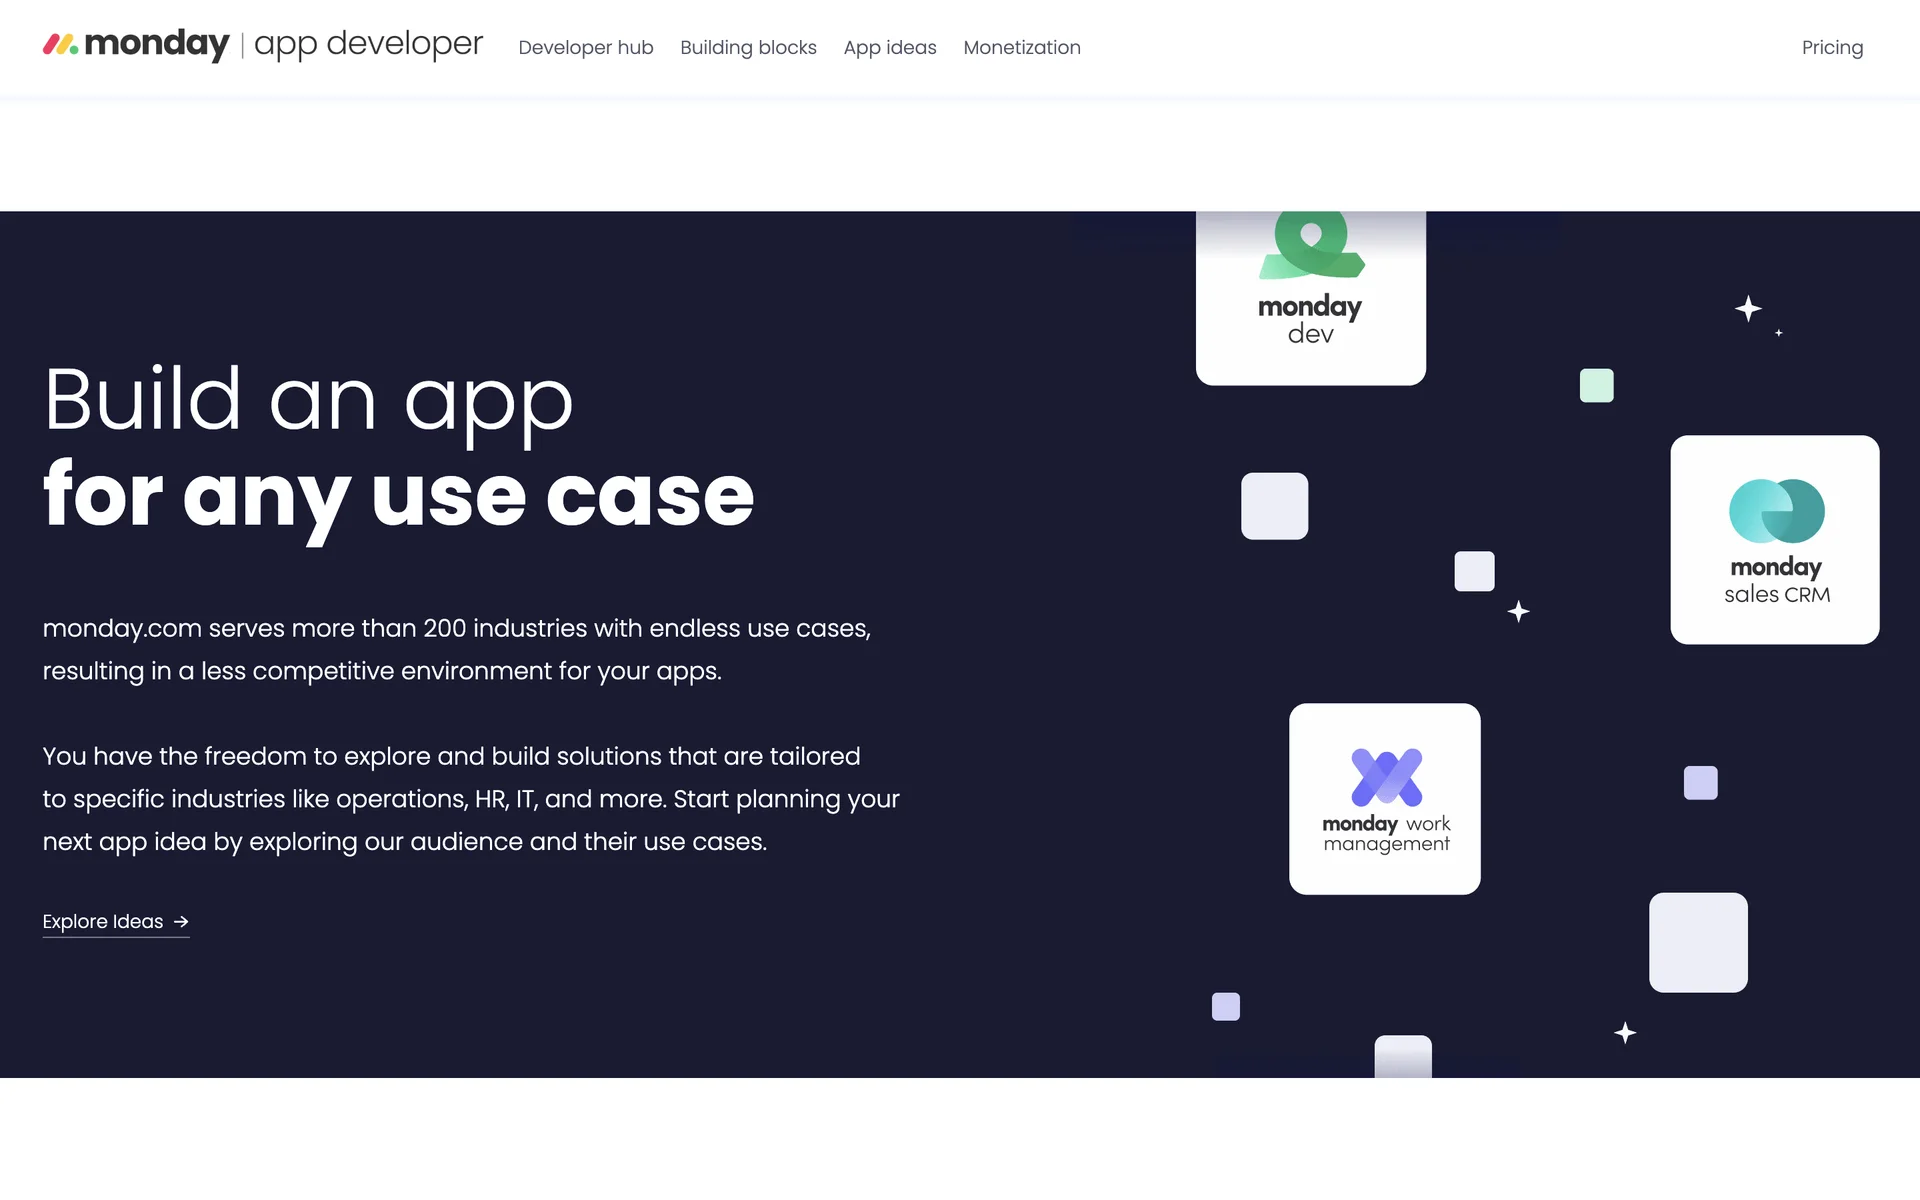
Task: Click the purple square near sales CRM card
Action: [1700, 783]
